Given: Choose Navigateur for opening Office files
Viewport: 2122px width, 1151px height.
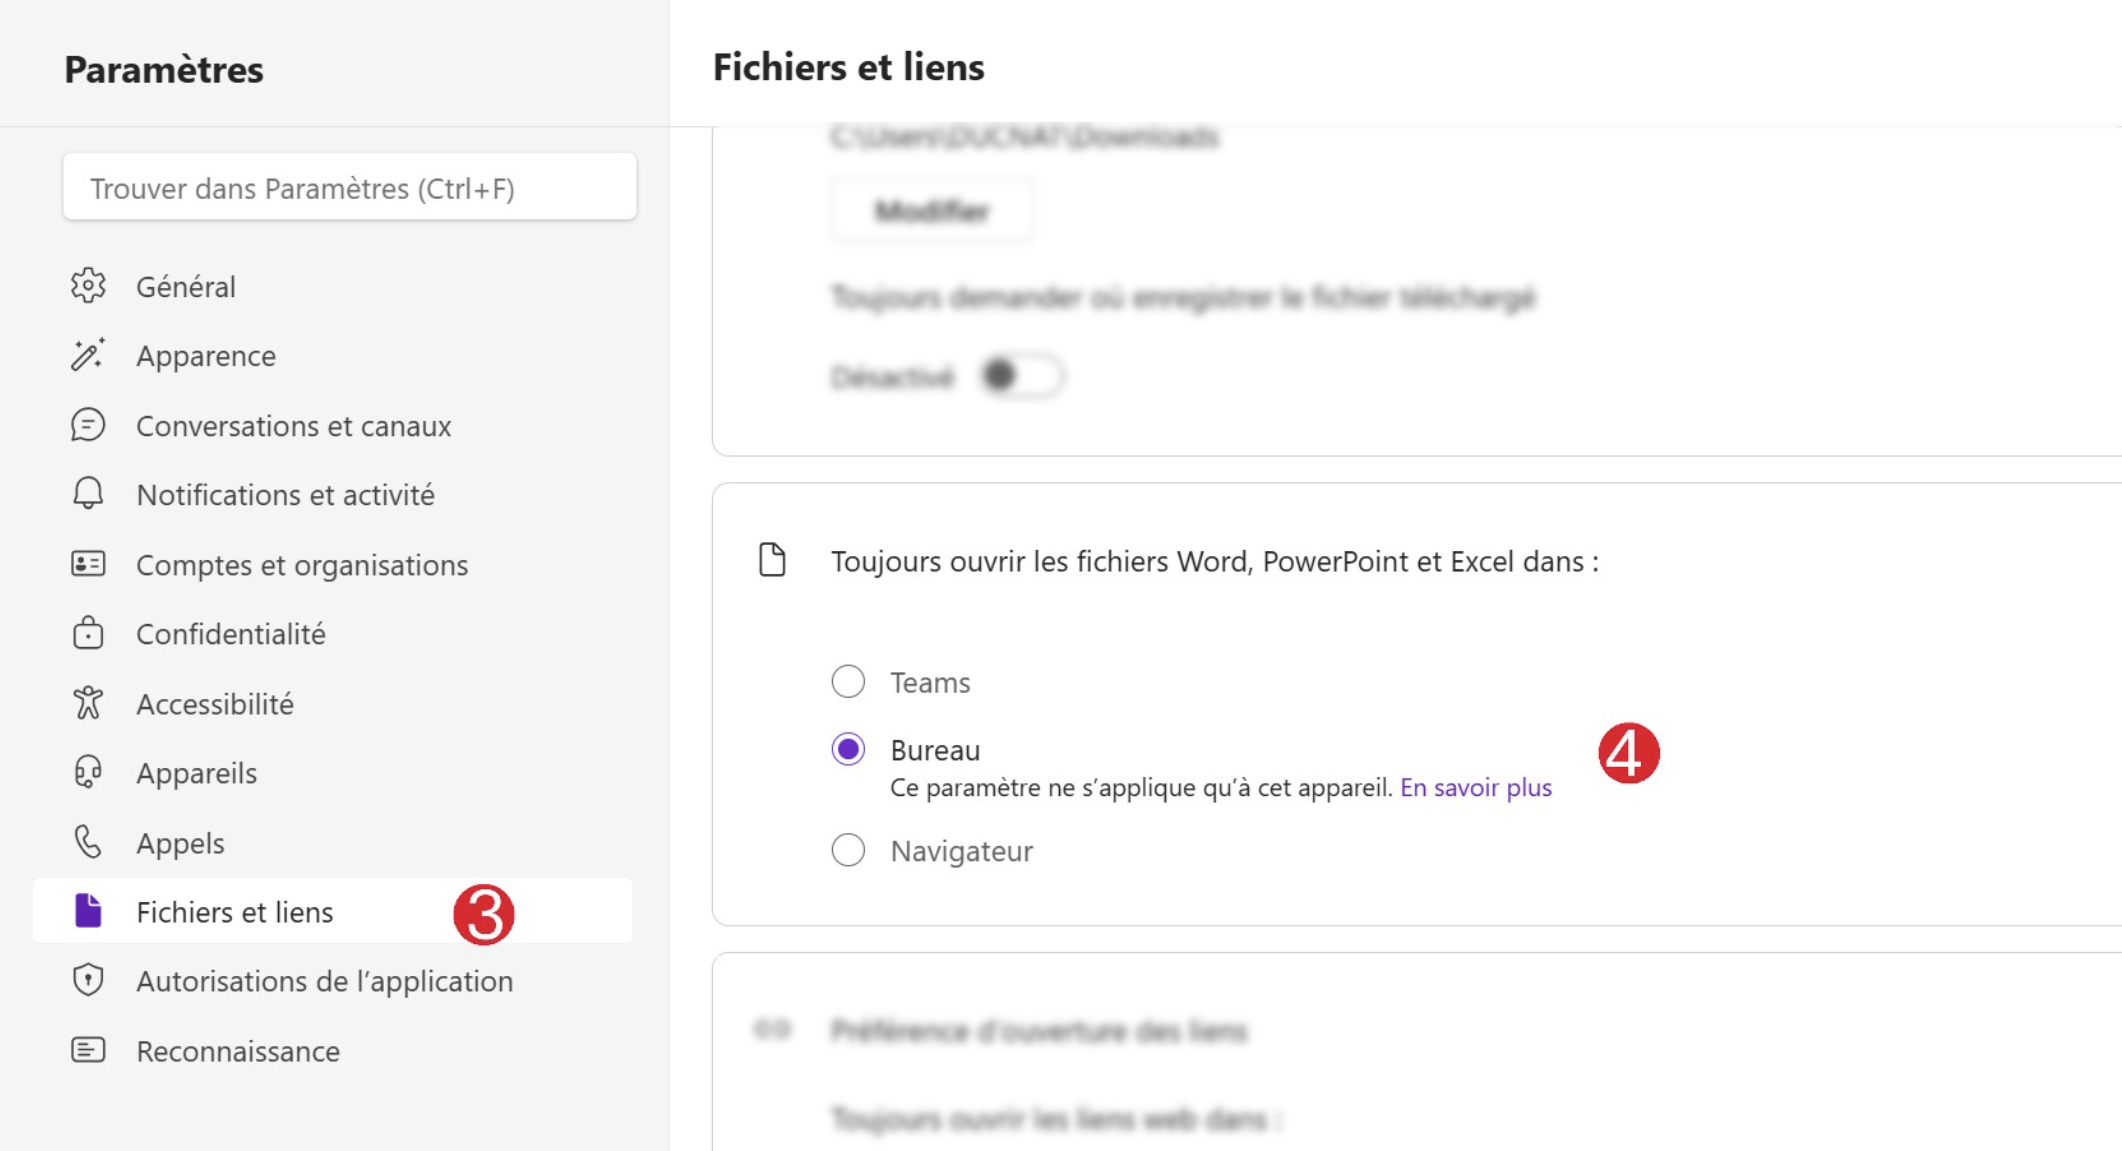Looking at the screenshot, I should click(848, 850).
